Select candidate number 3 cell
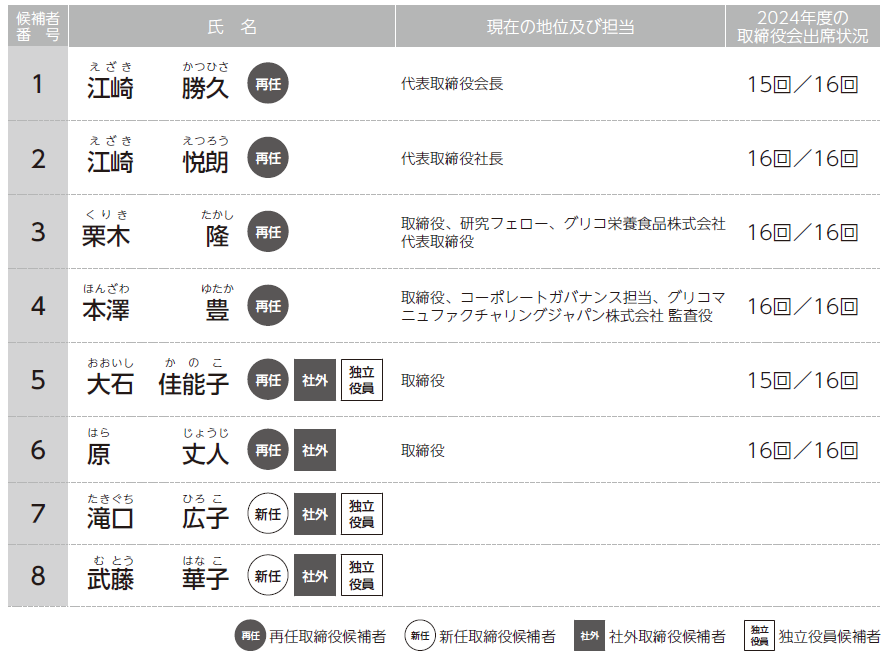Viewport: 893px width, 661px height. pos(38,232)
